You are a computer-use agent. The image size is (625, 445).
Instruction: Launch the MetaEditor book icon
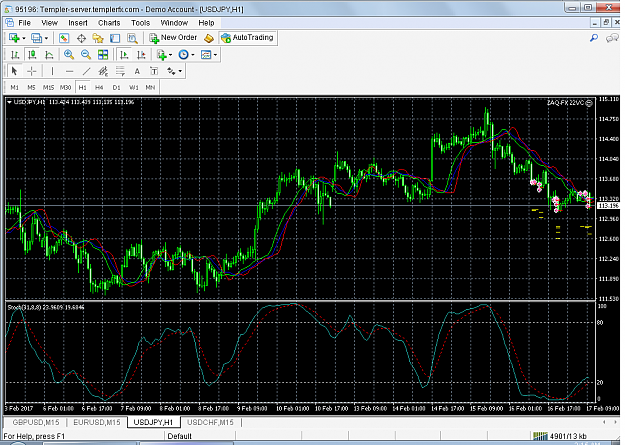(x=209, y=38)
